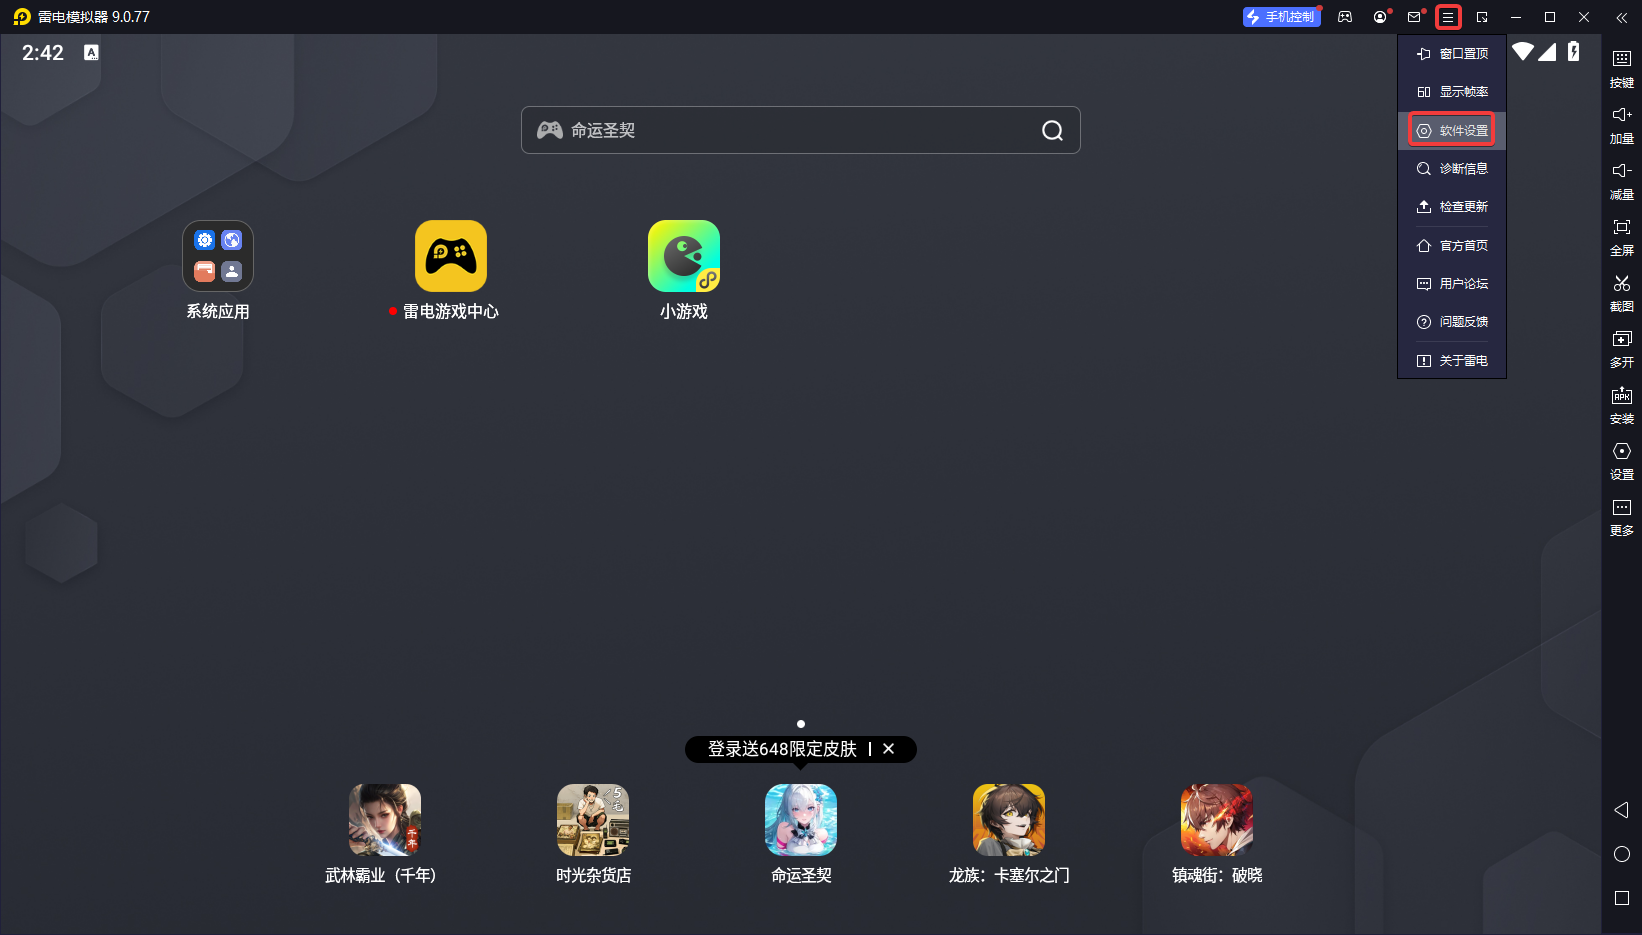Dismiss the 登录送648限定皮肤 tooltip
1642x935 pixels.
tap(888, 749)
